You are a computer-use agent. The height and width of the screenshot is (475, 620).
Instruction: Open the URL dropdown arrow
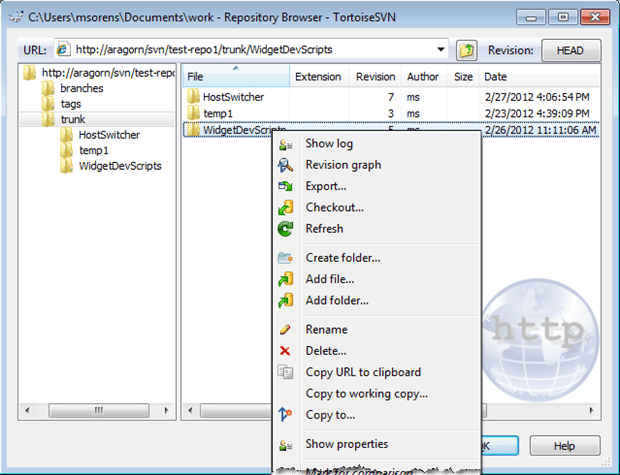click(440, 50)
